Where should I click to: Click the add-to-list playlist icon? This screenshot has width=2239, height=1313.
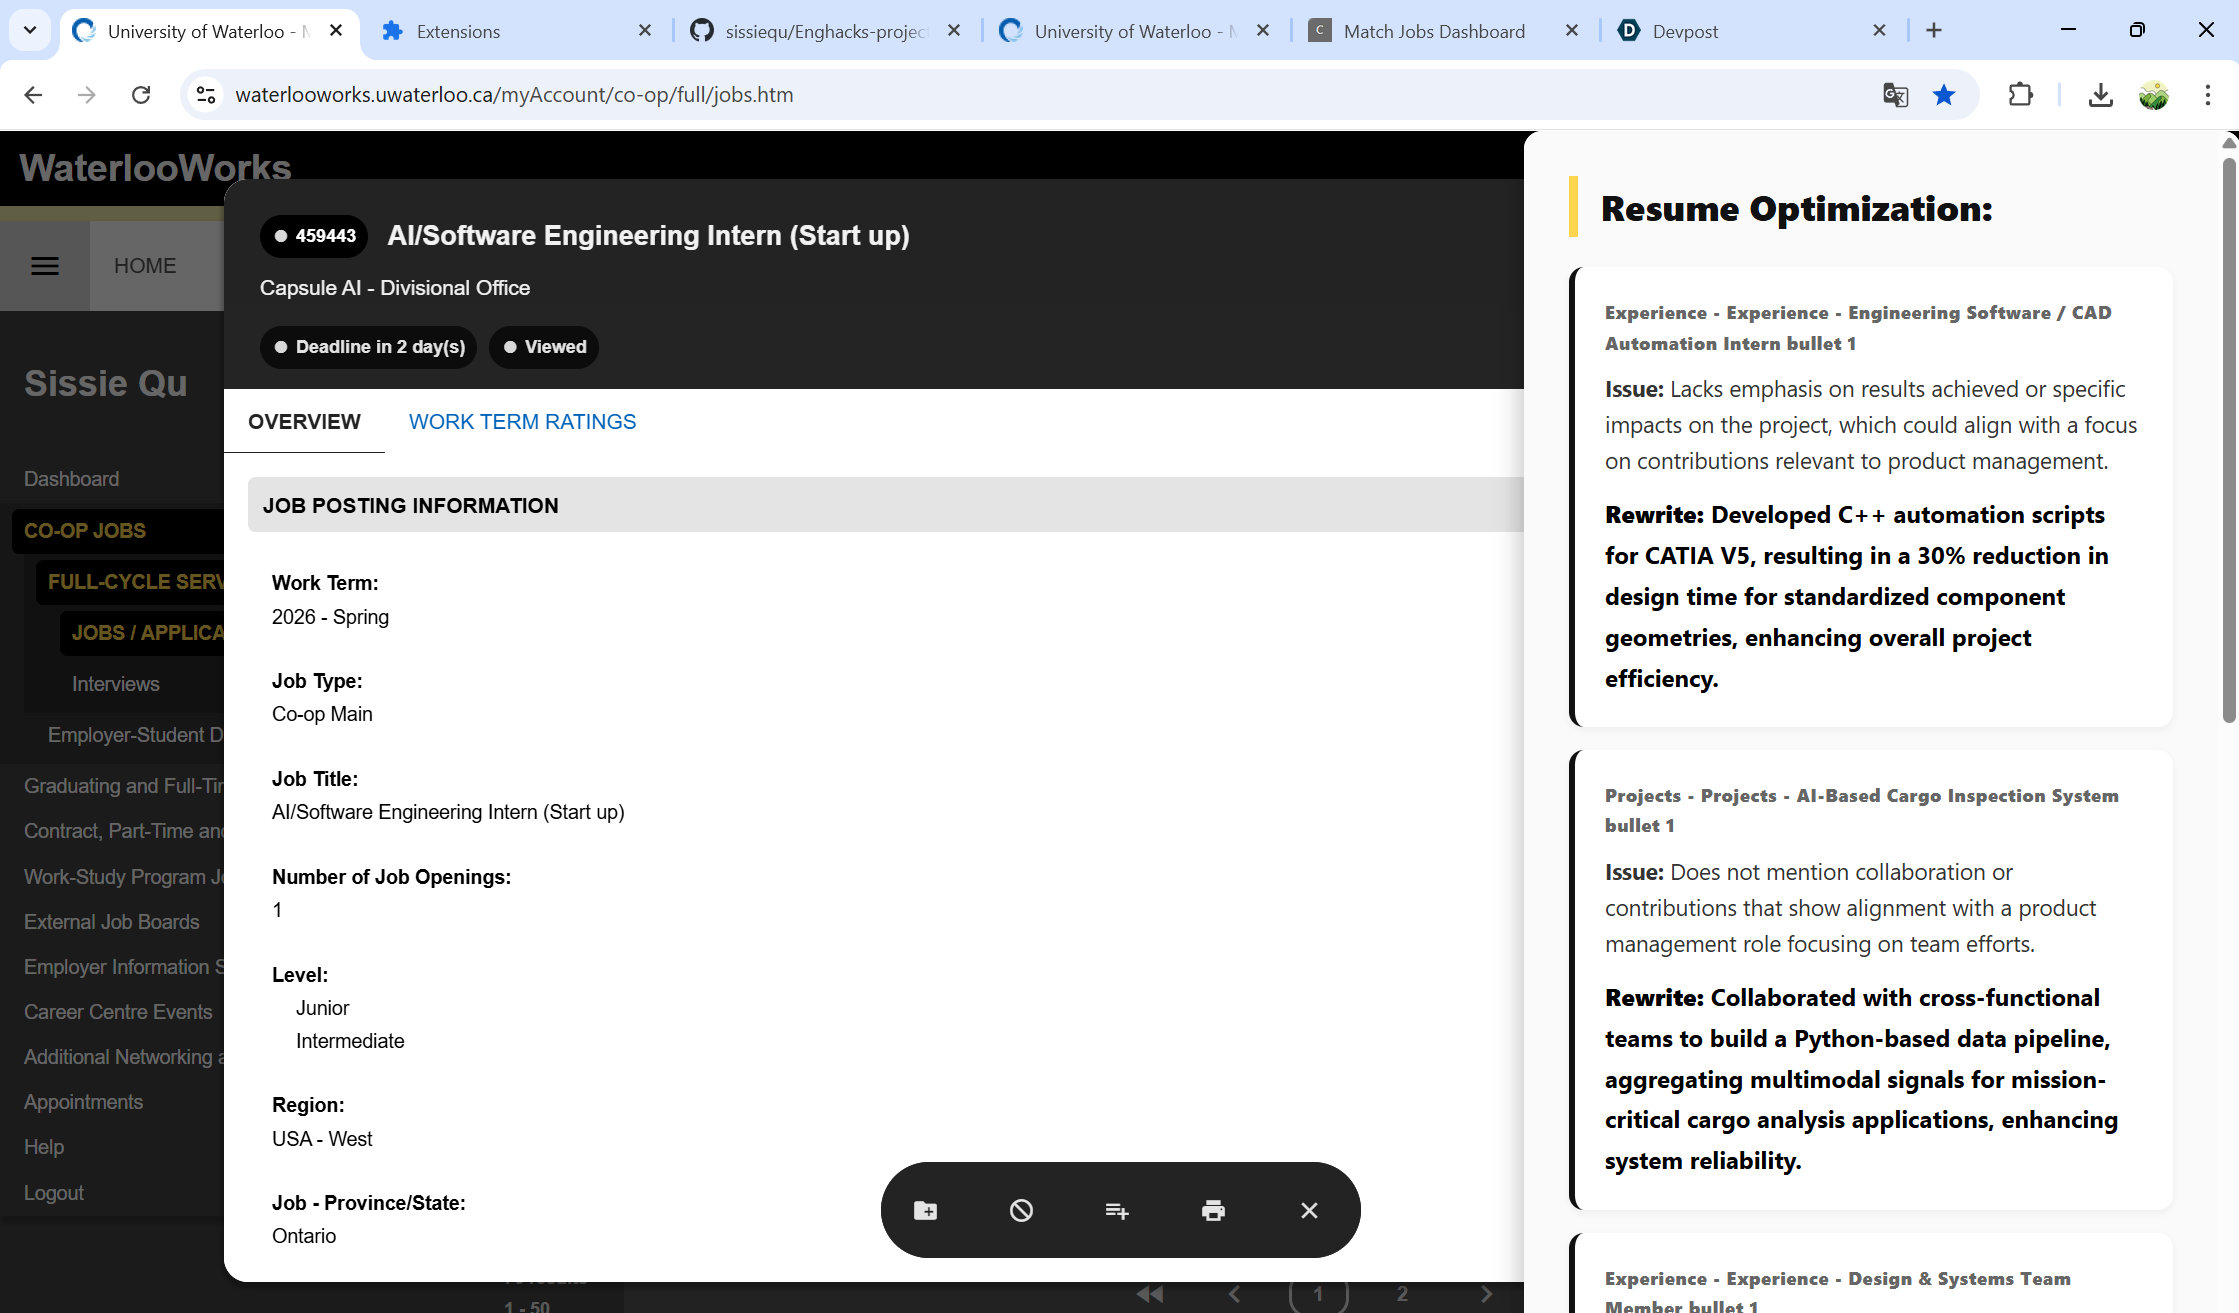click(x=1117, y=1211)
